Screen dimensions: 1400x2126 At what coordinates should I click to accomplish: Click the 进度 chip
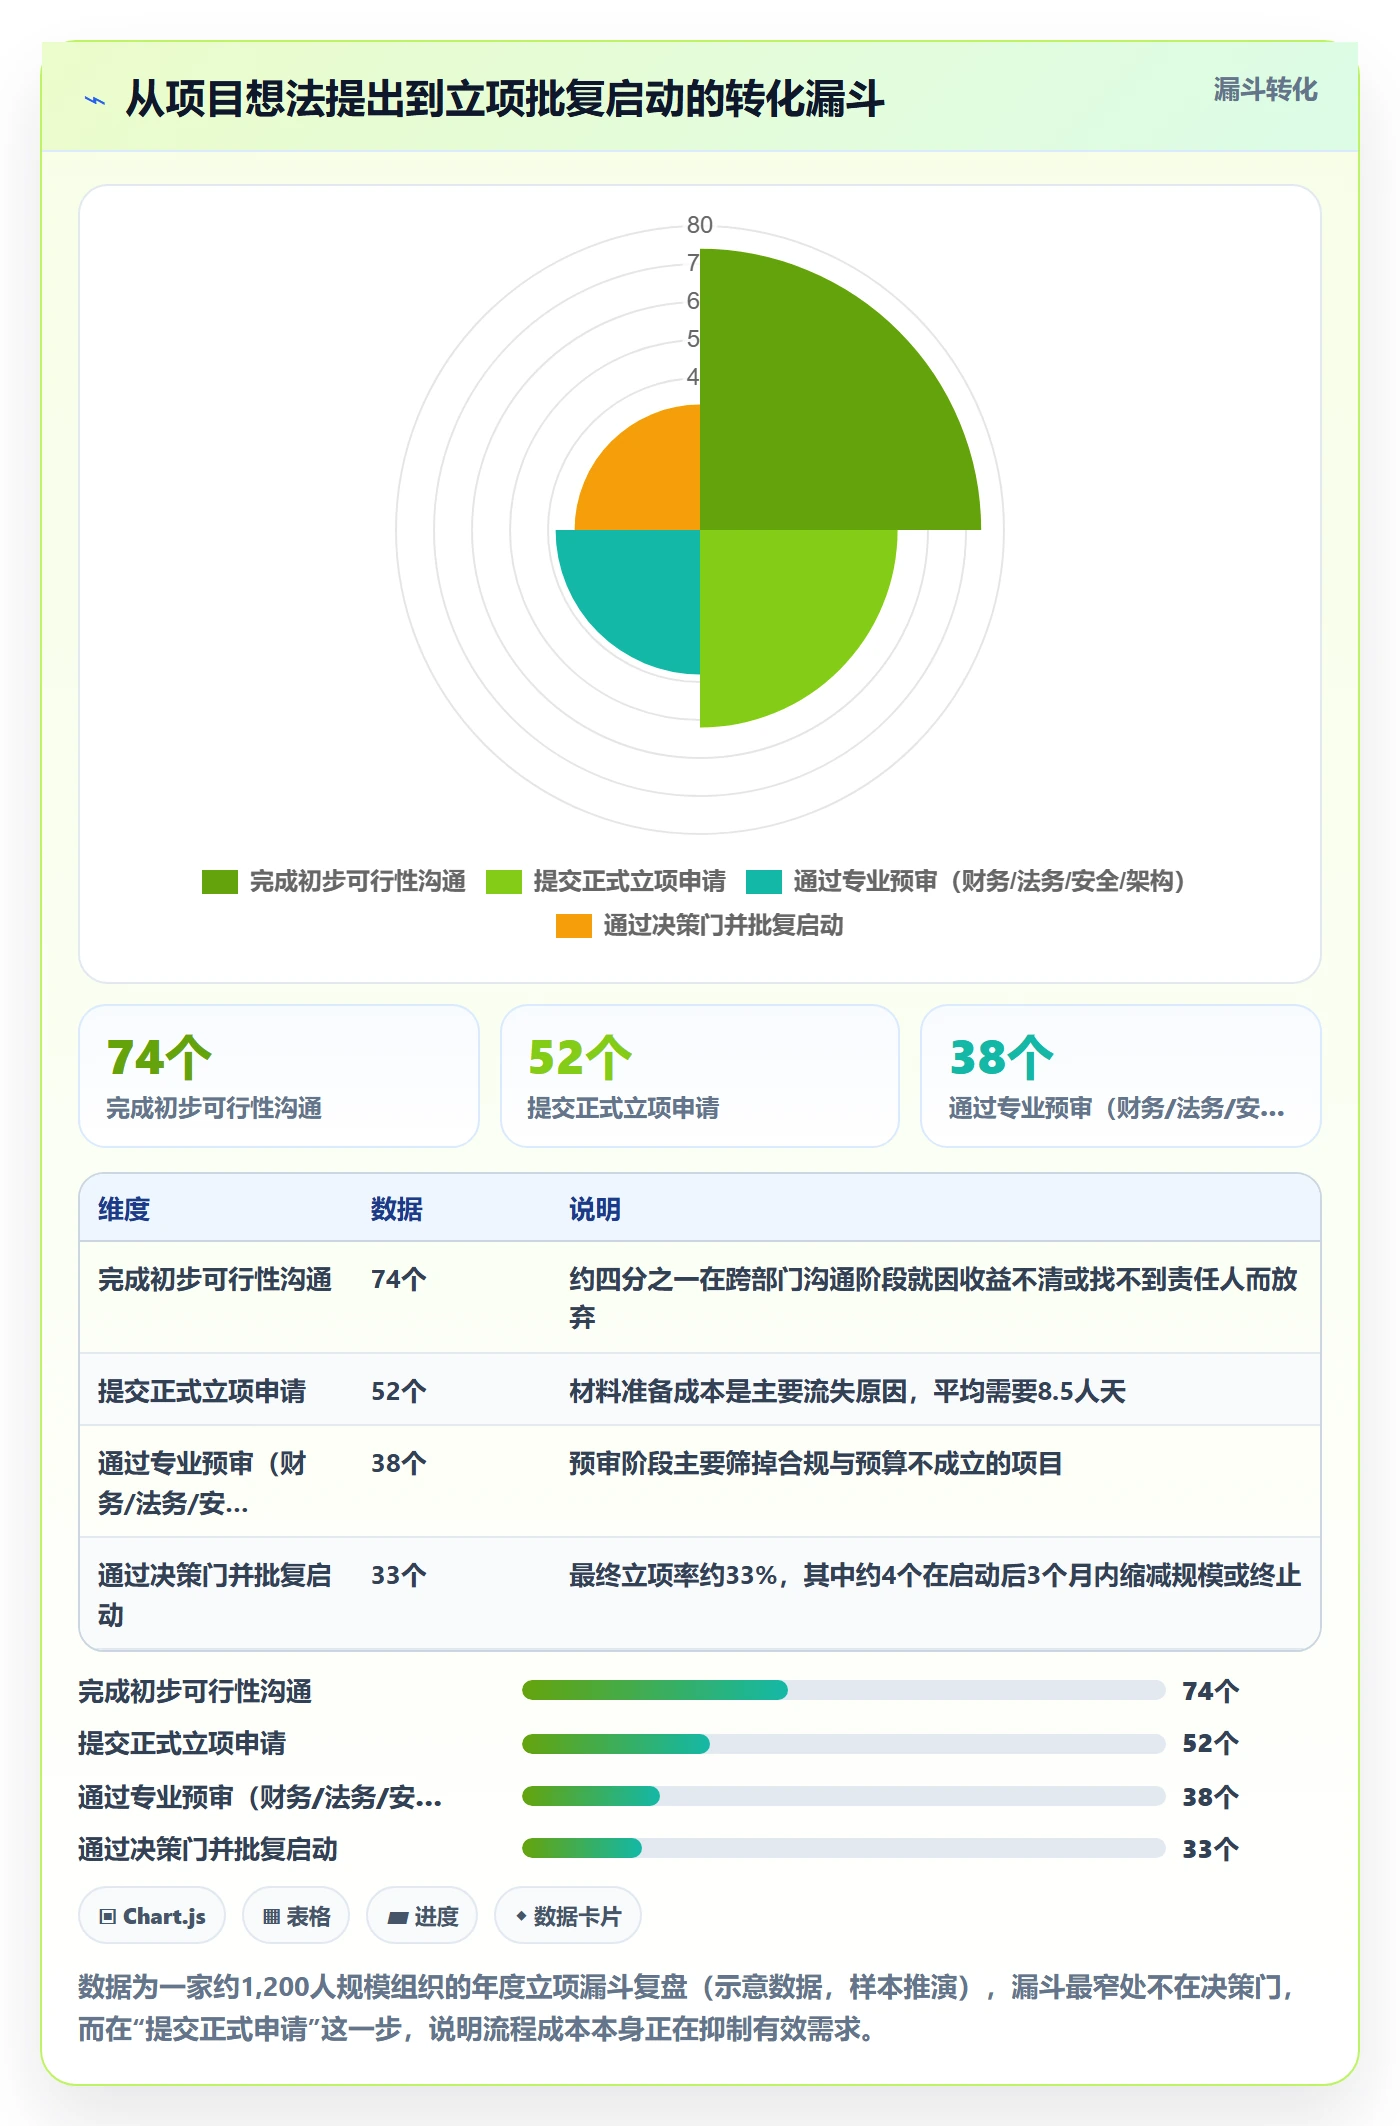click(x=422, y=1916)
